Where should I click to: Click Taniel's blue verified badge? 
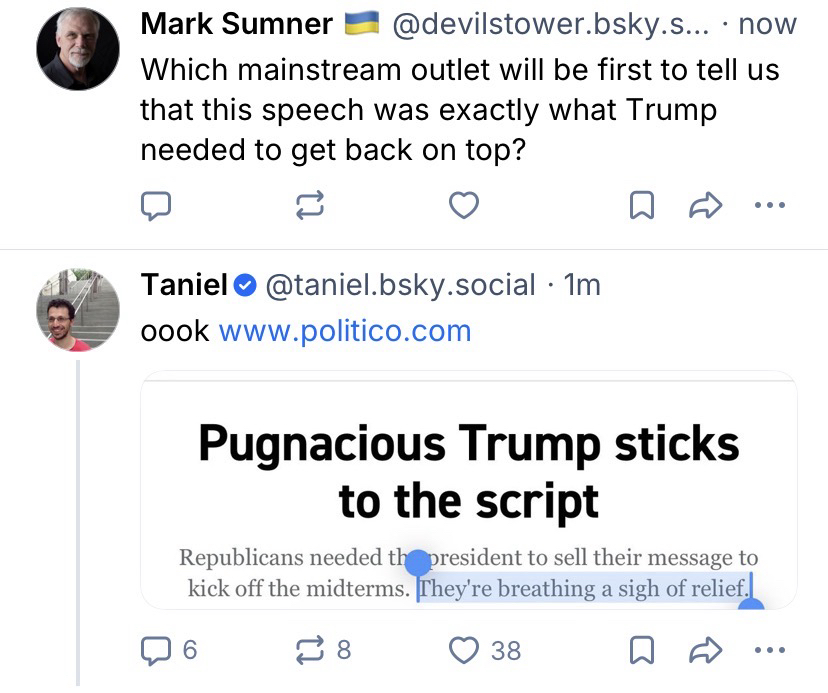[x=245, y=286]
